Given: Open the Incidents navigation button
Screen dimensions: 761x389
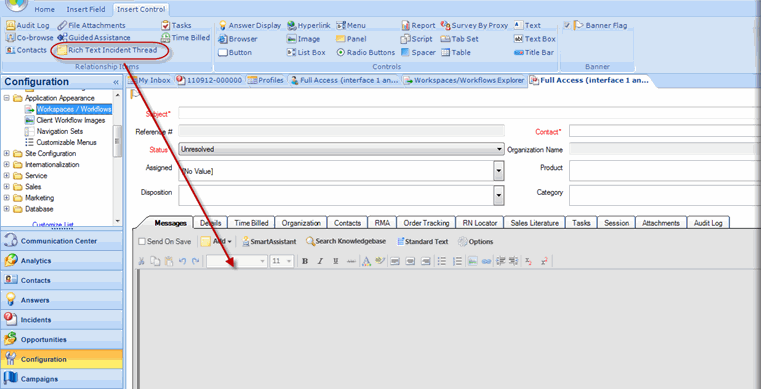Looking at the screenshot, I should tap(62, 320).
